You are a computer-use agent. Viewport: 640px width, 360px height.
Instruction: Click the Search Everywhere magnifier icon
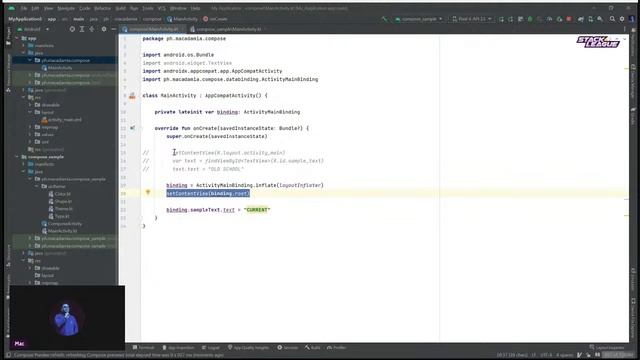(x=612, y=19)
